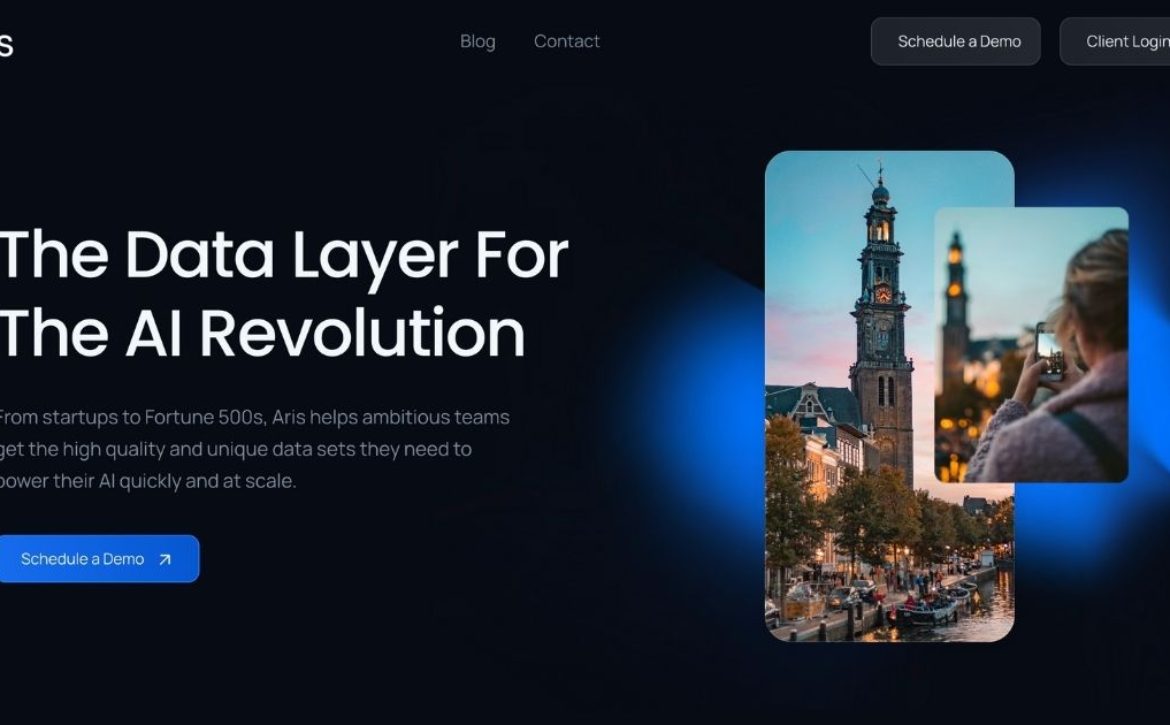Click the blue Schedule a Demo text
Screen dimensions: 1170x725
(x=82, y=559)
